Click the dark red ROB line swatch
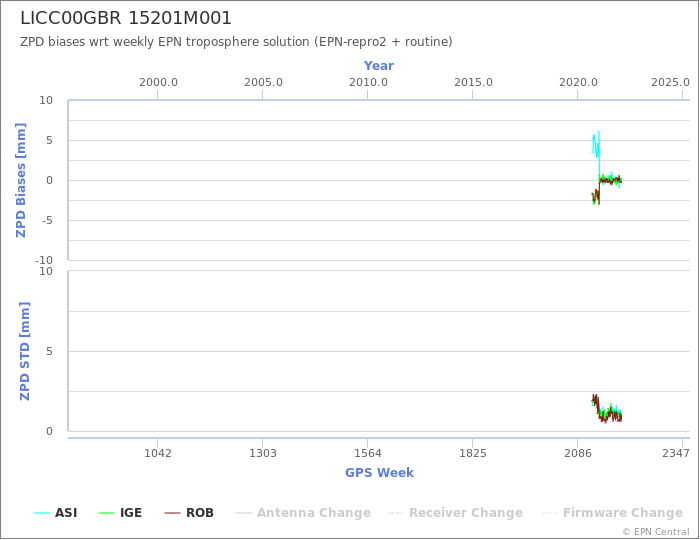This screenshot has width=700, height=540. click(x=172, y=513)
